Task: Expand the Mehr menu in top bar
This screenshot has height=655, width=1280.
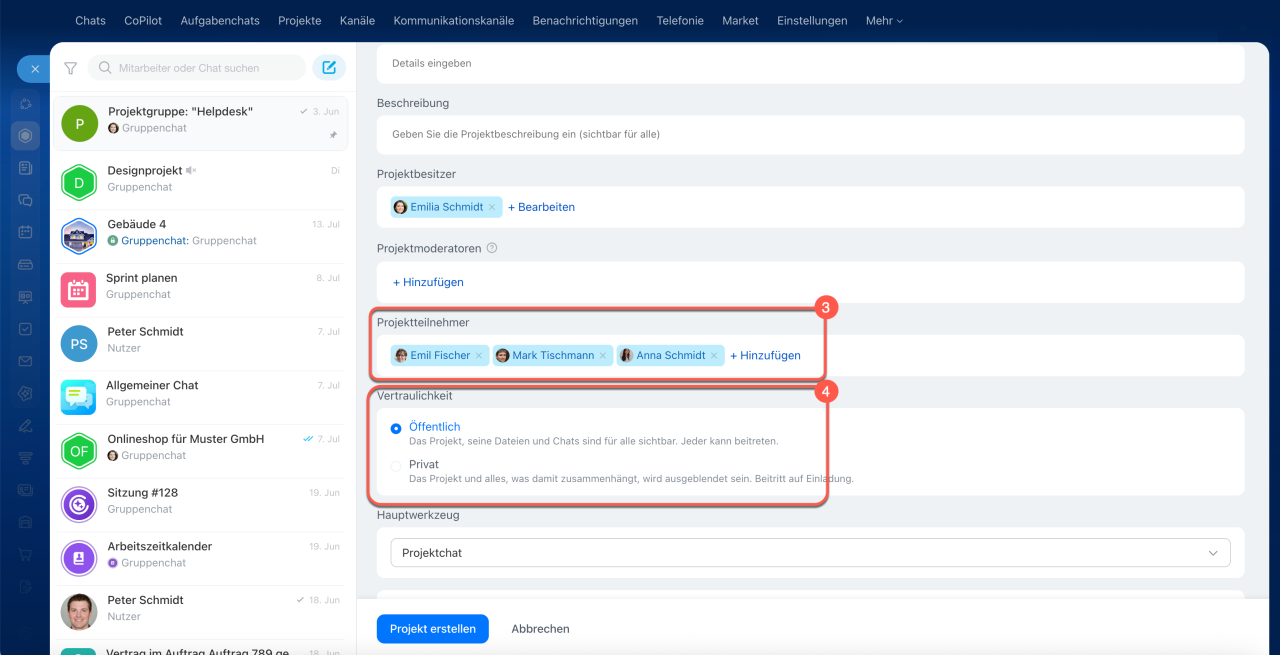Action: [884, 20]
